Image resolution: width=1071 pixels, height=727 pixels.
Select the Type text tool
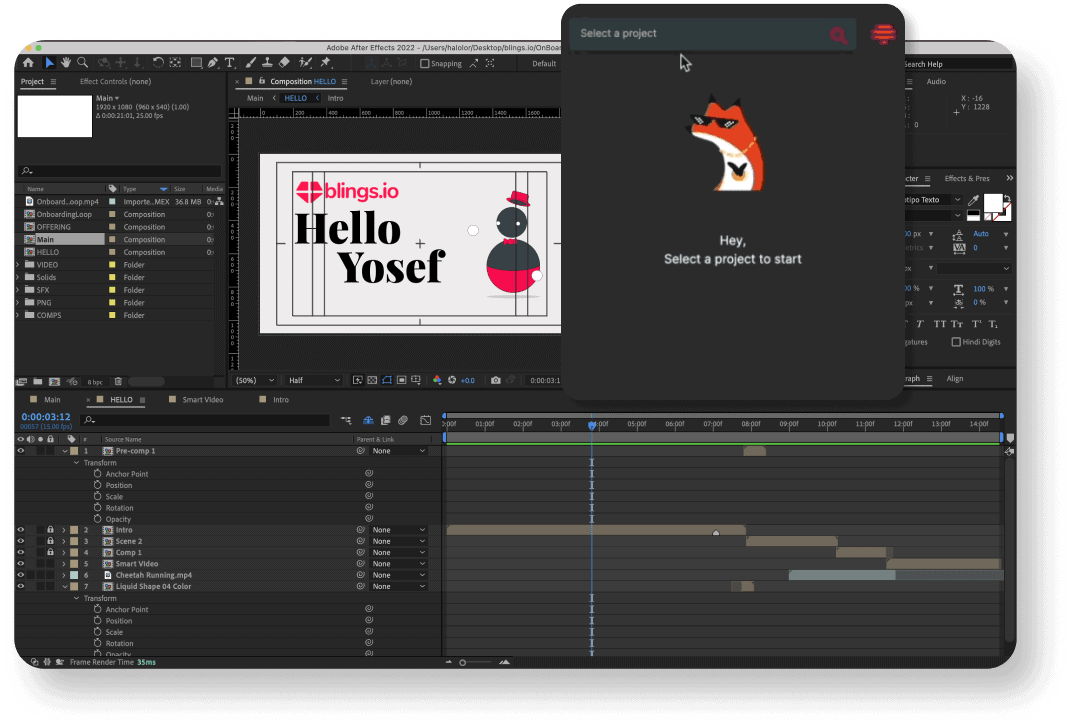(x=230, y=63)
